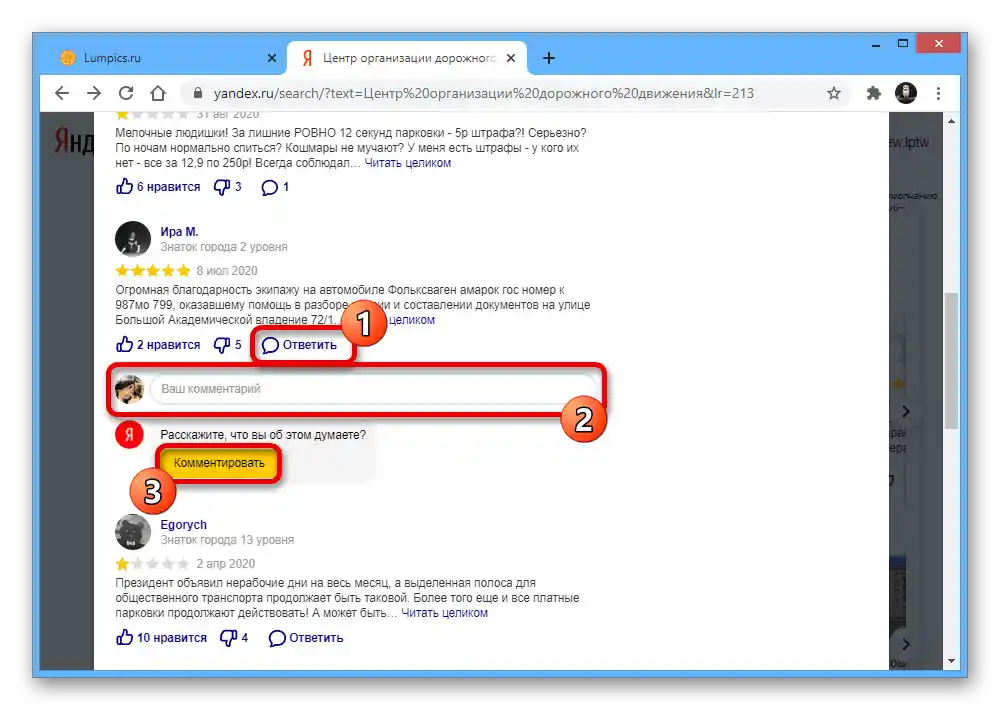Expand Ира М.'s review with целиком link

pos(411,320)
